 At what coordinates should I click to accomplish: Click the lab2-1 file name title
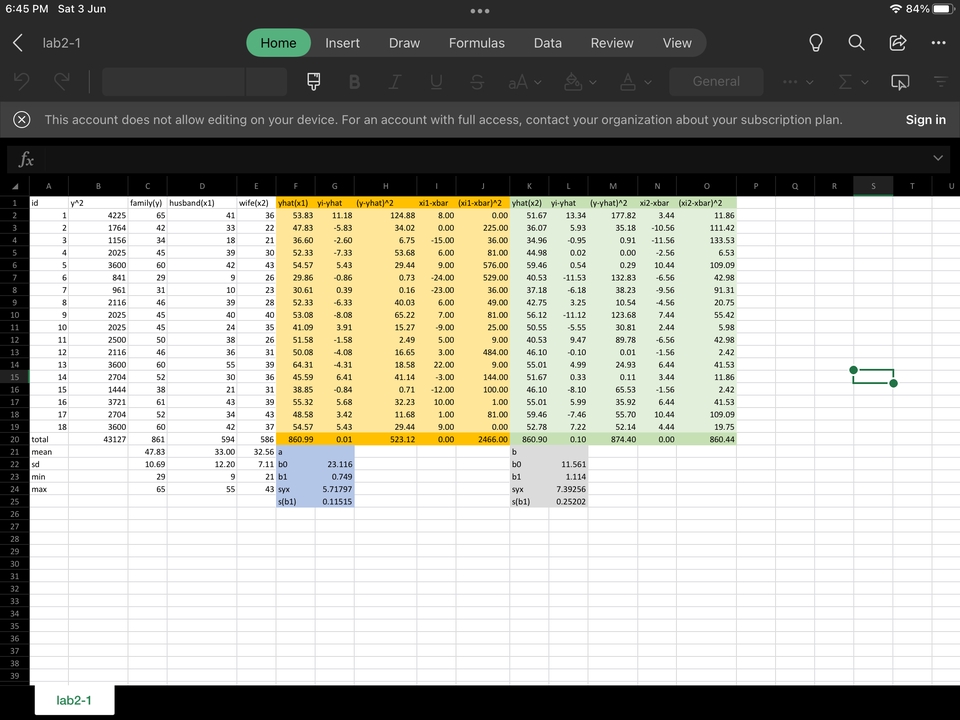tap(61, 43)
